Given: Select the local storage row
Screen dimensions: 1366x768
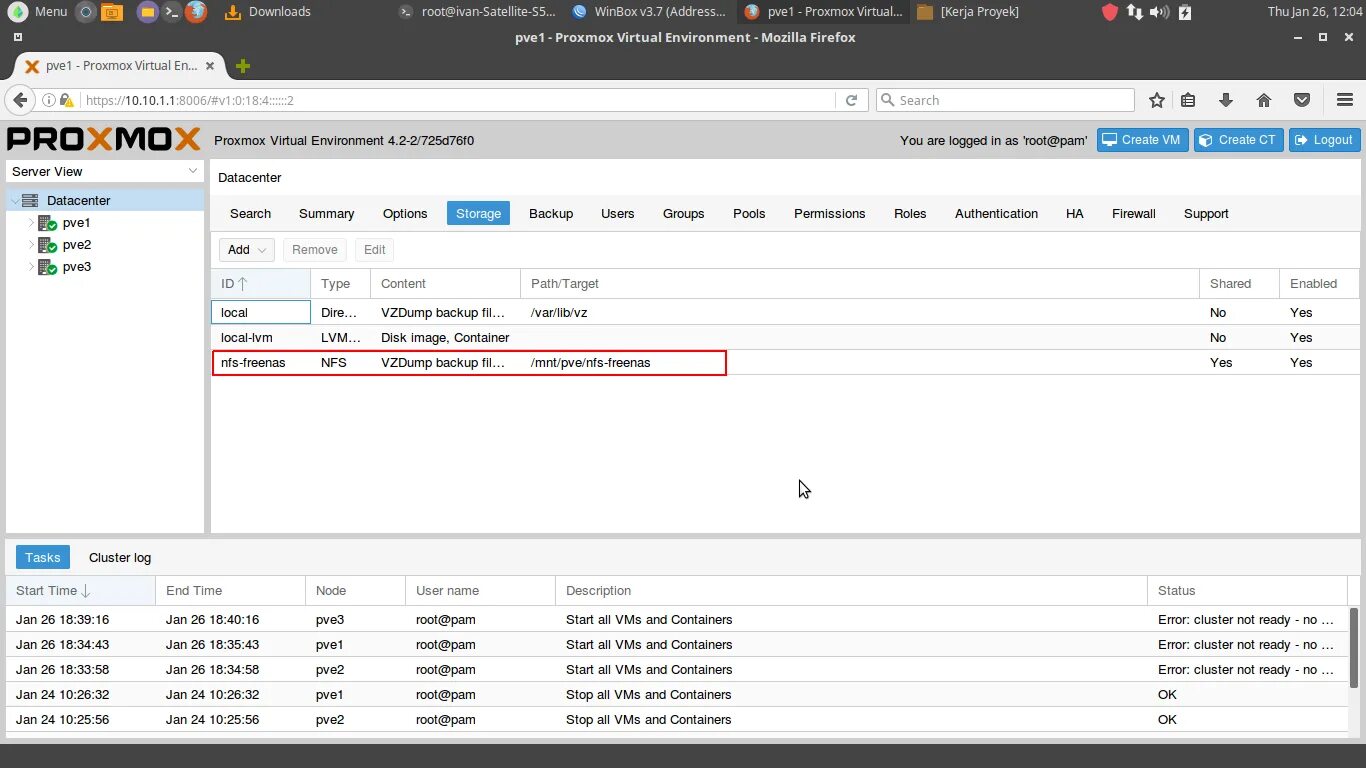Looking at the screenshot, I should coord(785,312).
